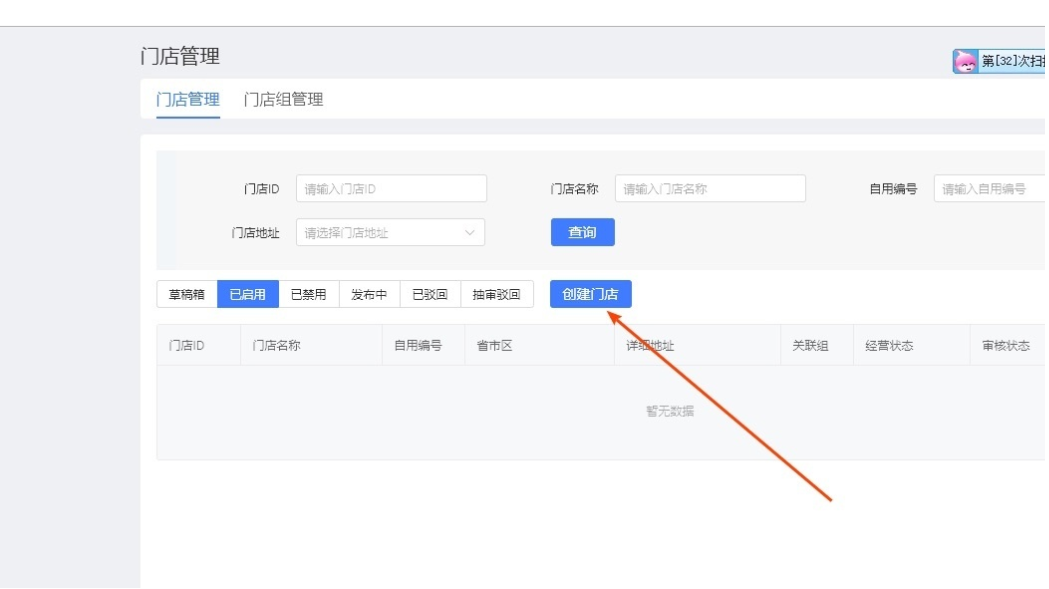This screenshot has height=589, width=1049.
Task: Select the 草稿箱 status filter
Action: tap(187, 294)
